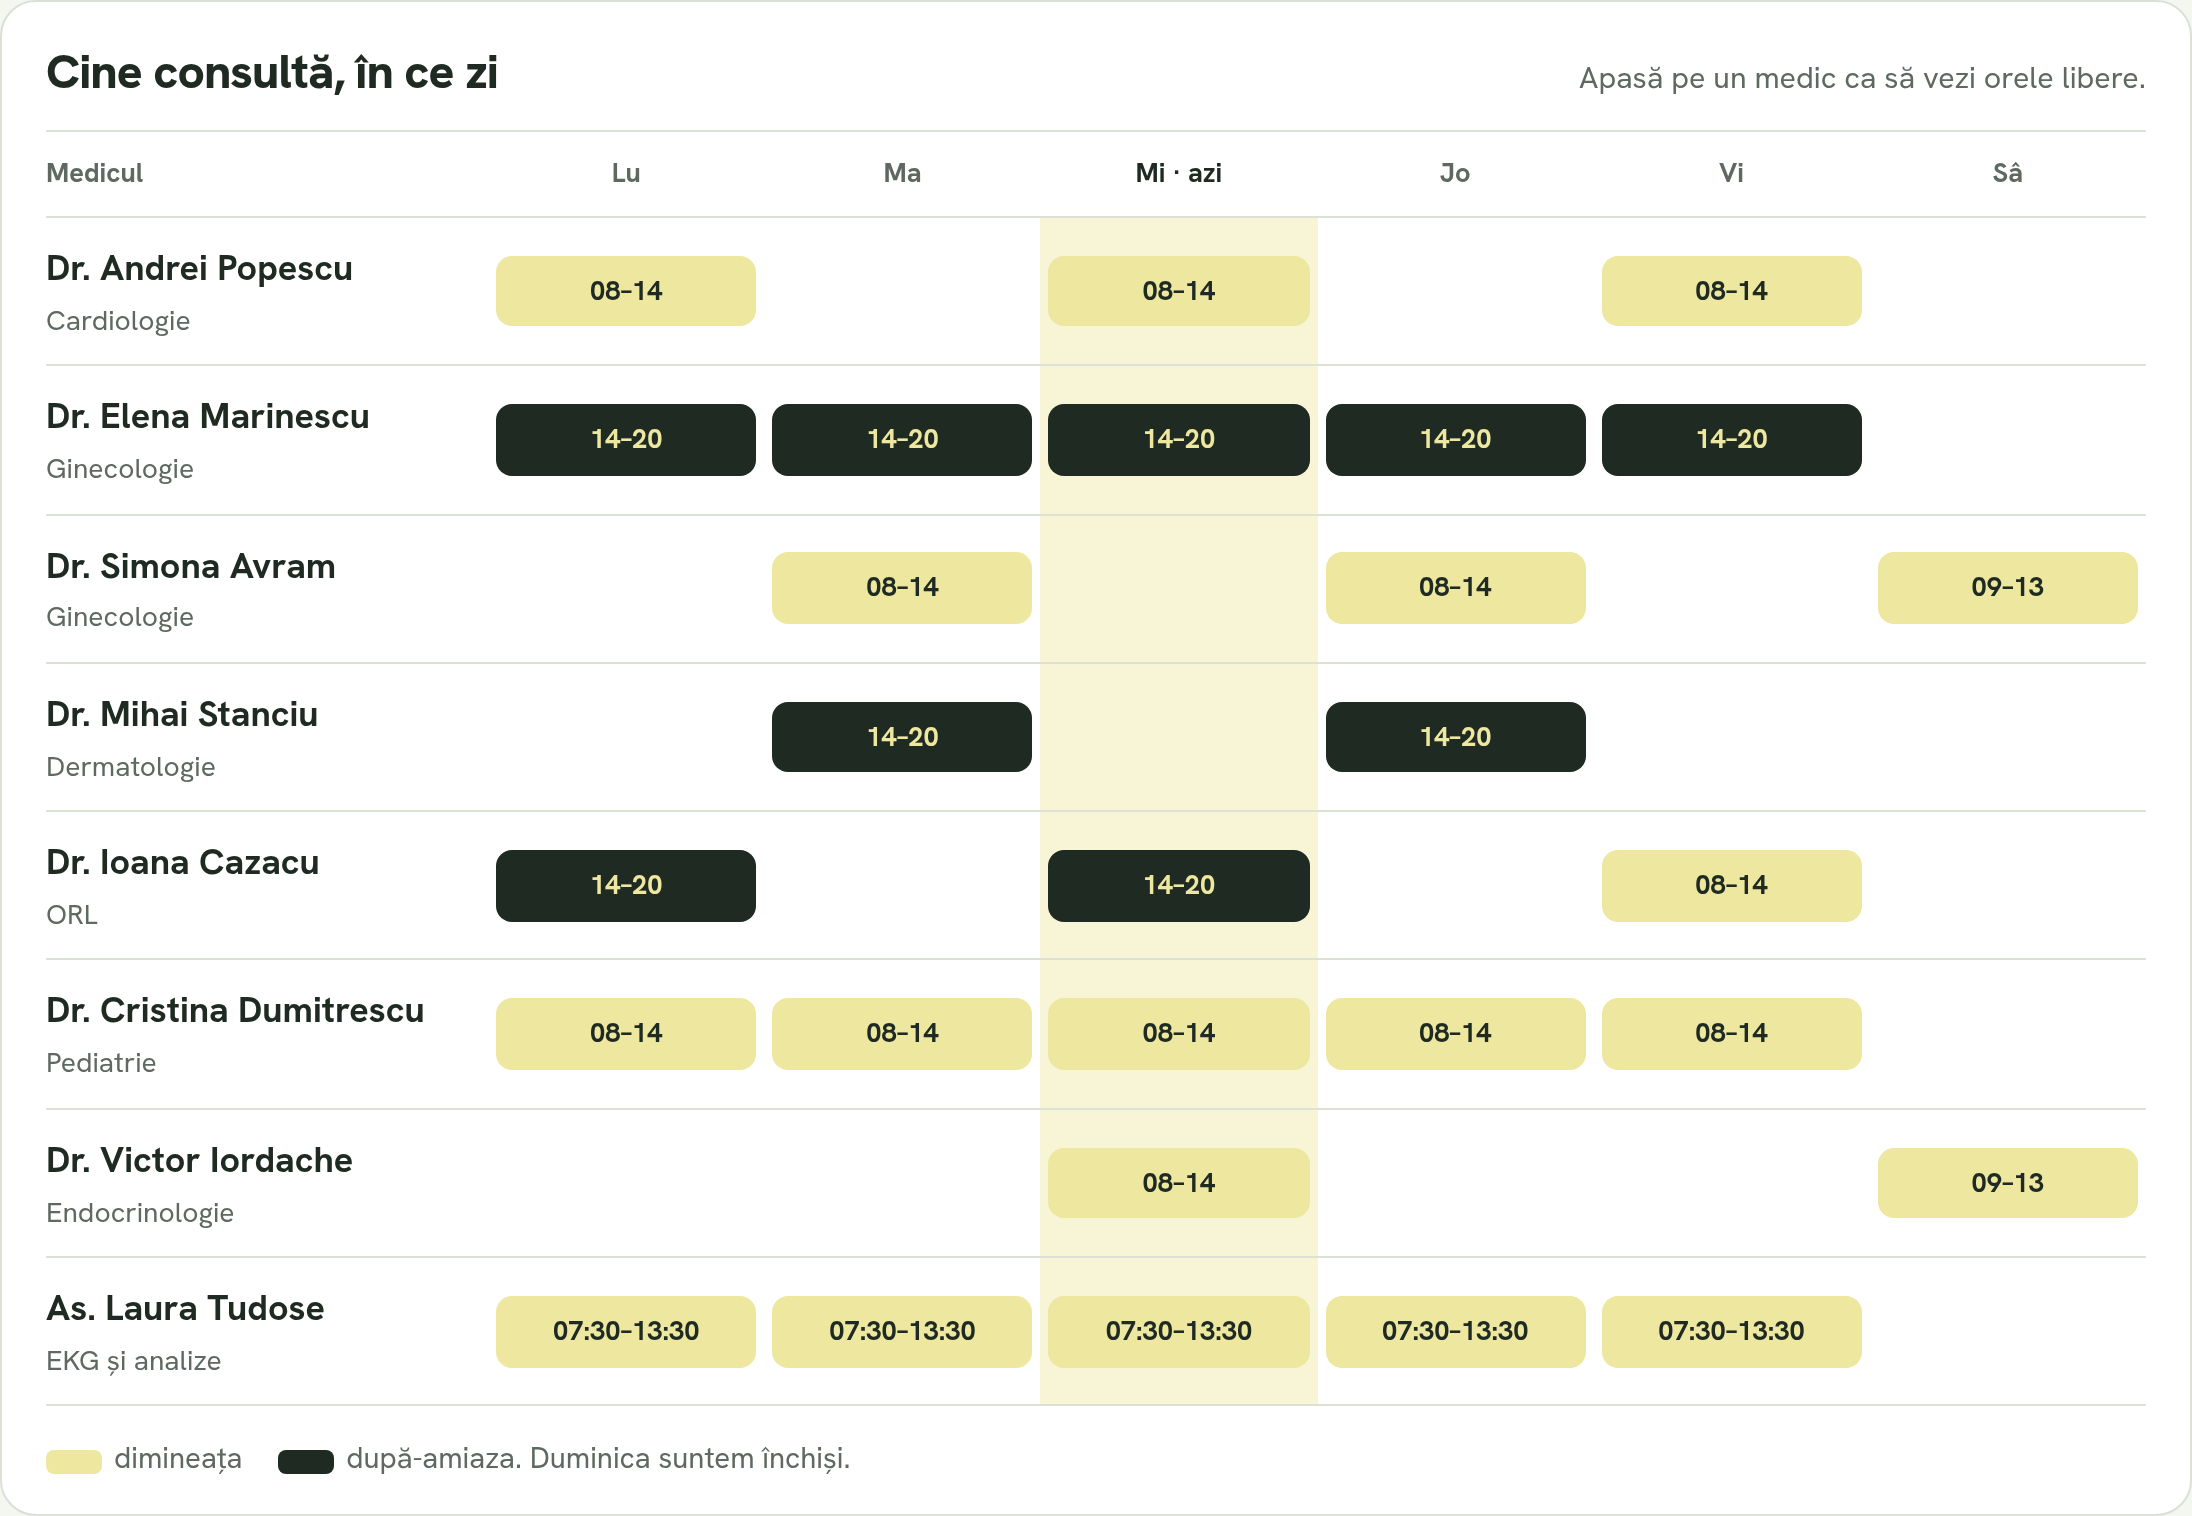Select Dr. Elena Marinescu in the schedule
Screen dimensions: 2192x1516
point(208,417)
